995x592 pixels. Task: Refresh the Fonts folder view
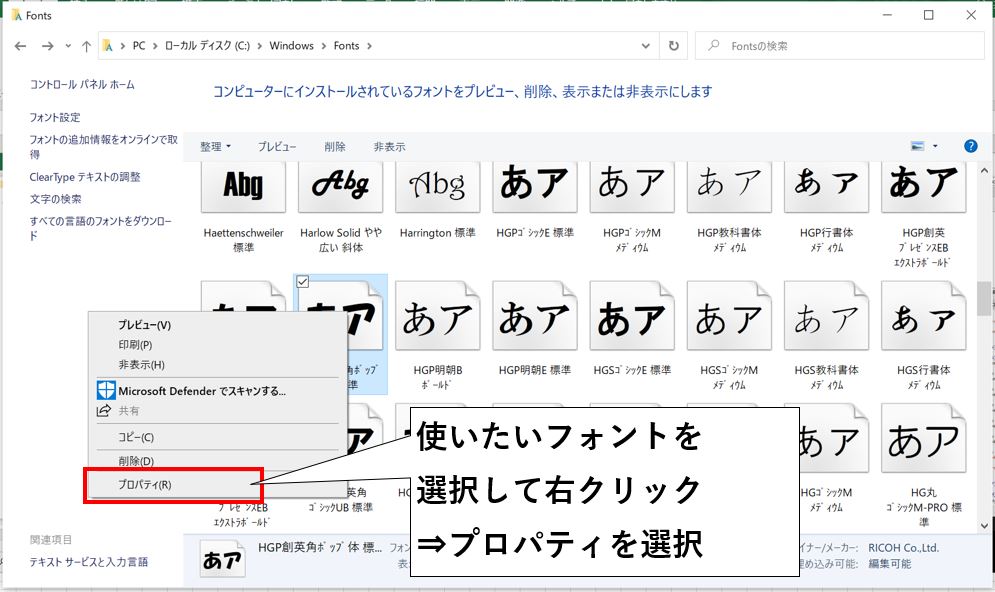click(x=674, y=46)
